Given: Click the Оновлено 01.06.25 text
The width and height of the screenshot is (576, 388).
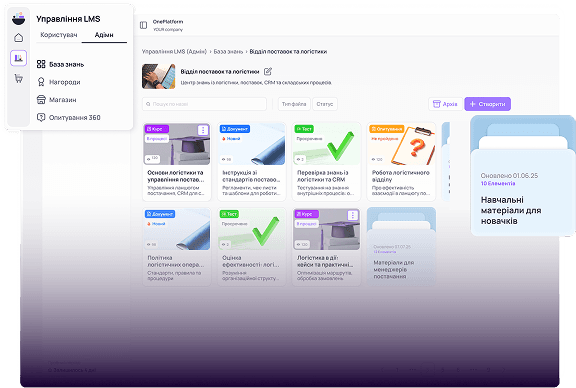Looking at the screenshot, I should point(509,176).
